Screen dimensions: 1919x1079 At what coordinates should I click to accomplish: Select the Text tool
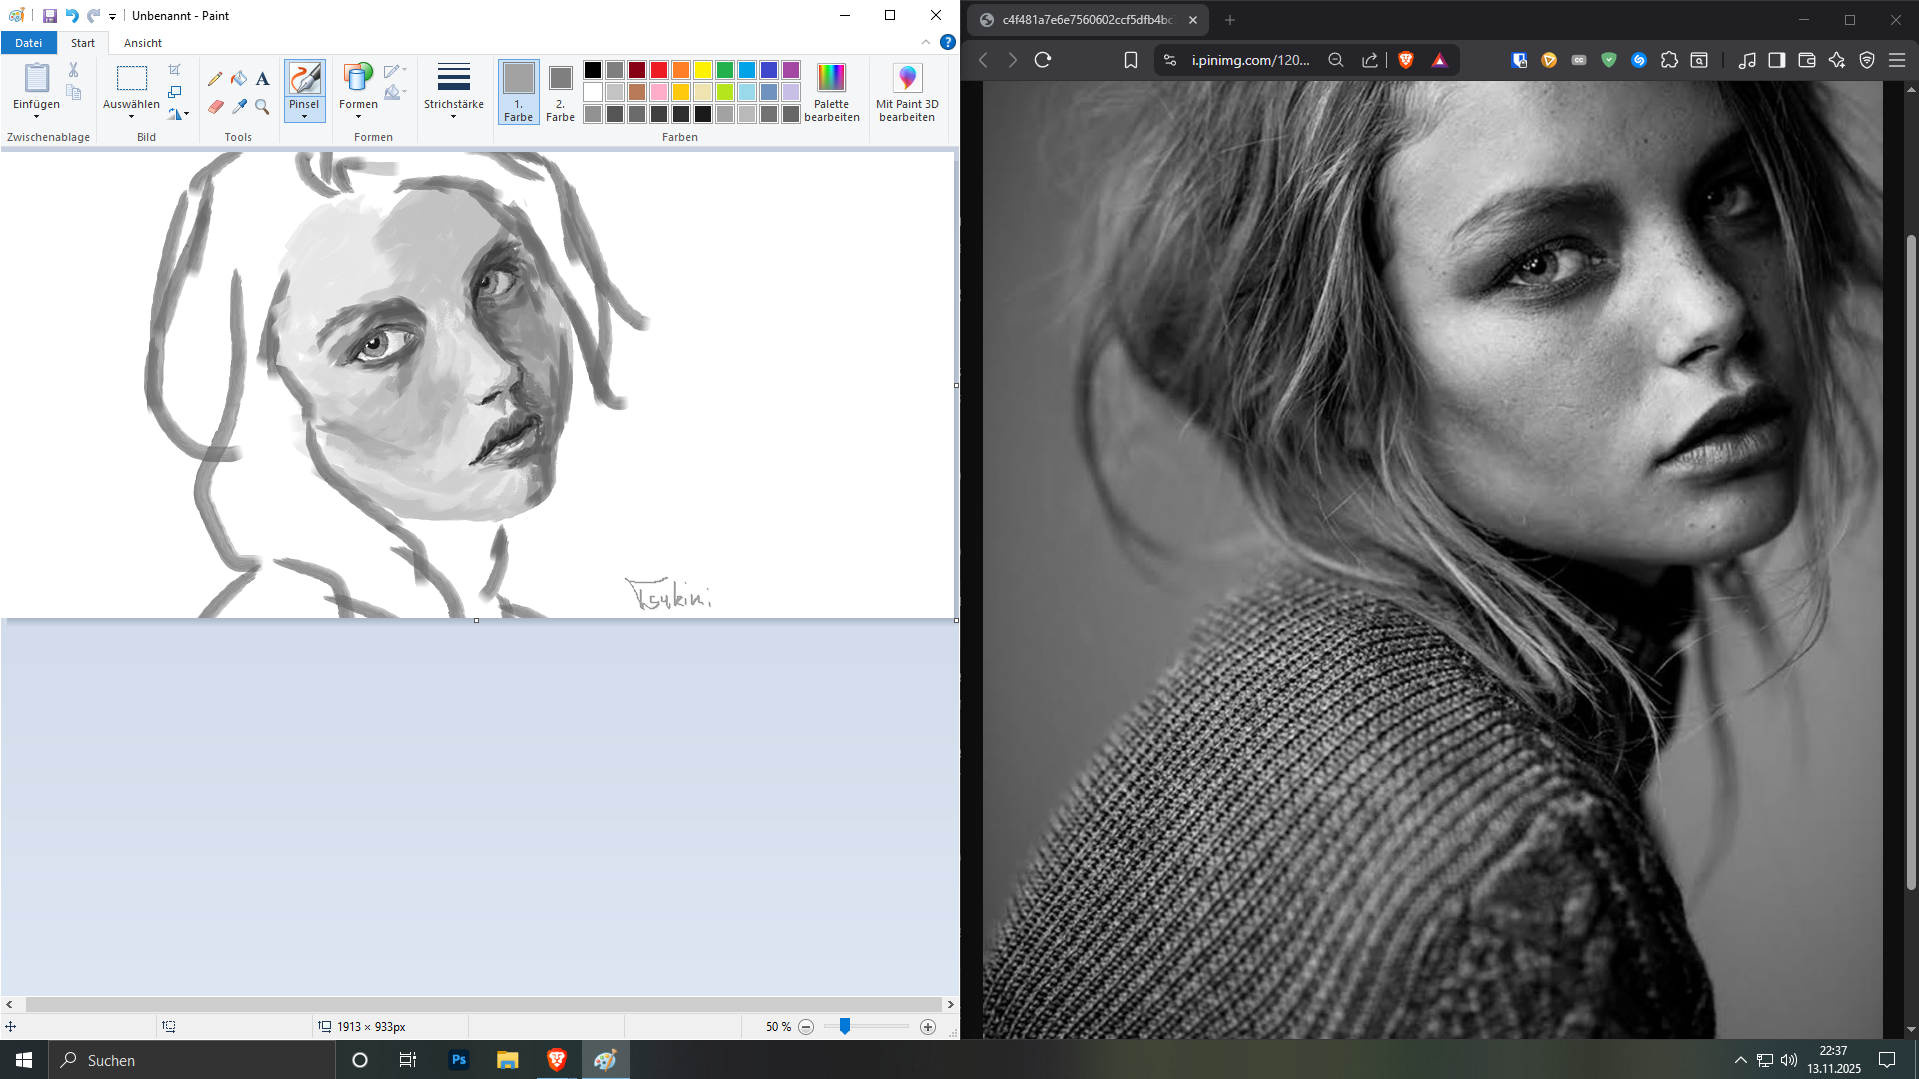pyautogui.click(x=262, y=79)
